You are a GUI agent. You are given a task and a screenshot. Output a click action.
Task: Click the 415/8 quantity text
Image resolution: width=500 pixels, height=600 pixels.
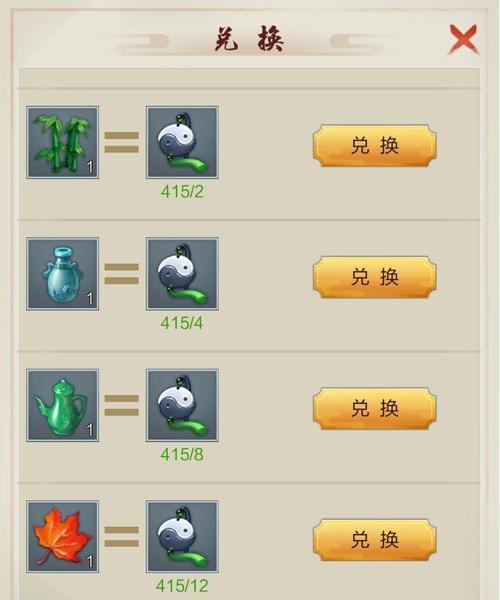[x=182, y=455]
